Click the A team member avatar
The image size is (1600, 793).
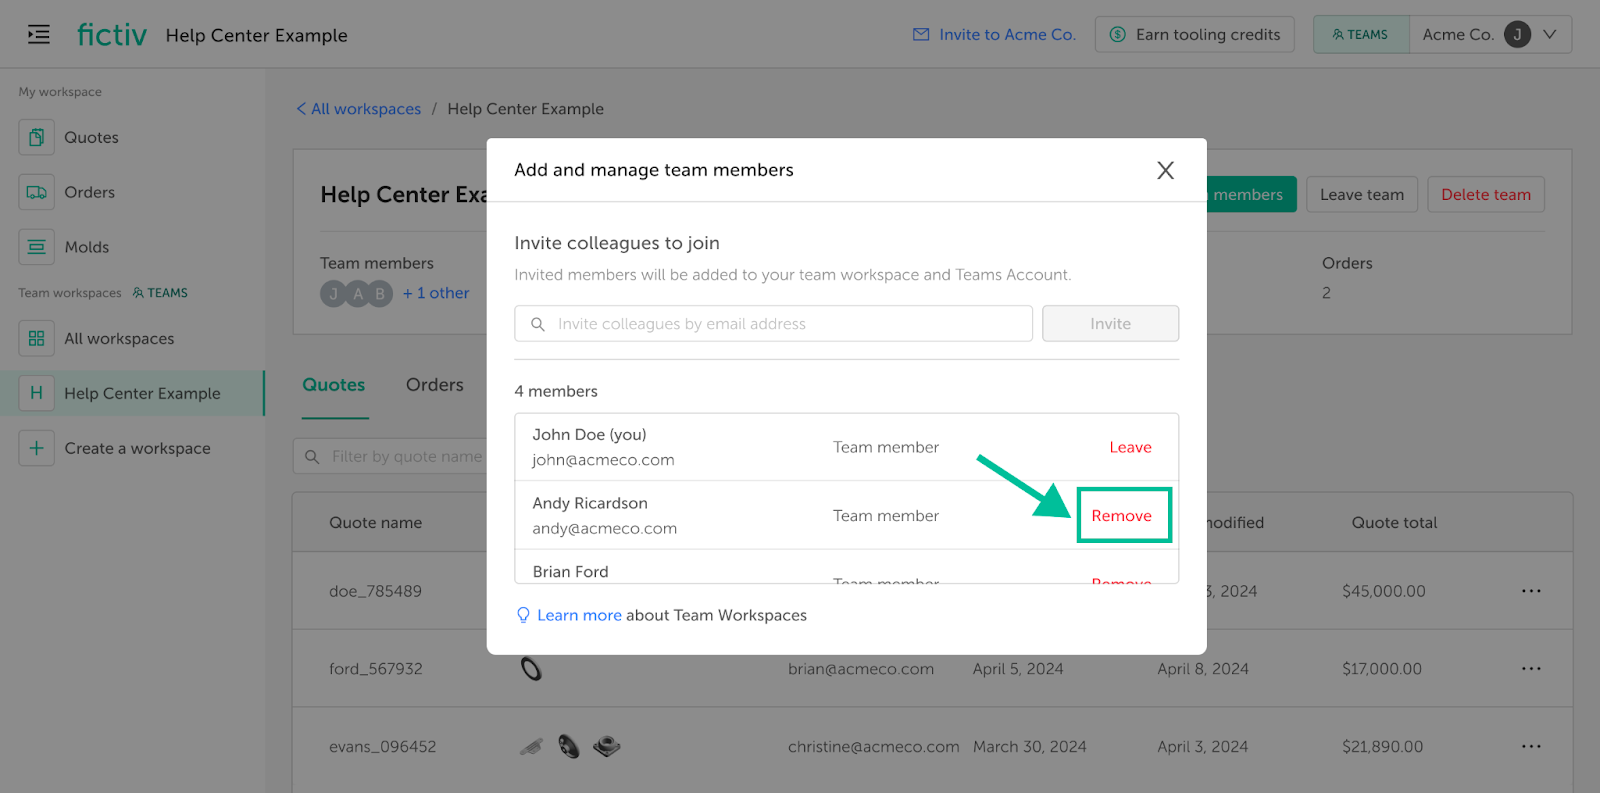pos(357,293)
